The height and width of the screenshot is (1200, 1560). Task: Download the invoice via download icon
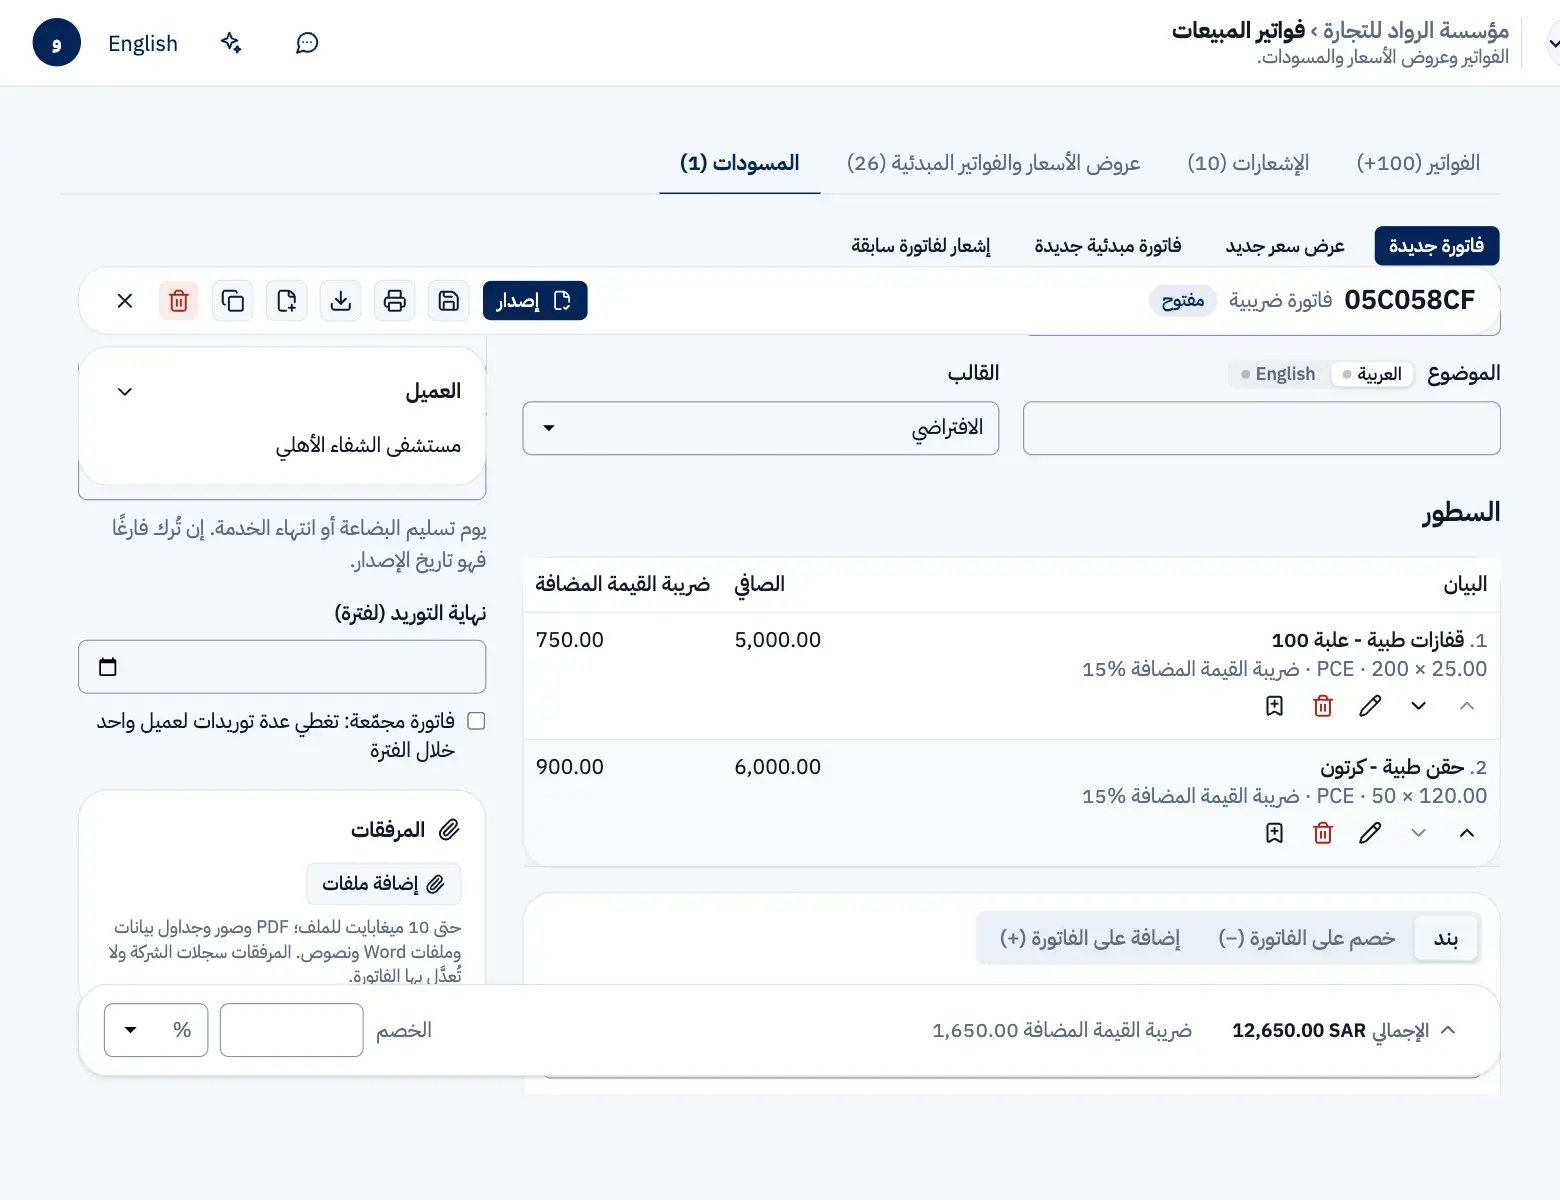341,301
